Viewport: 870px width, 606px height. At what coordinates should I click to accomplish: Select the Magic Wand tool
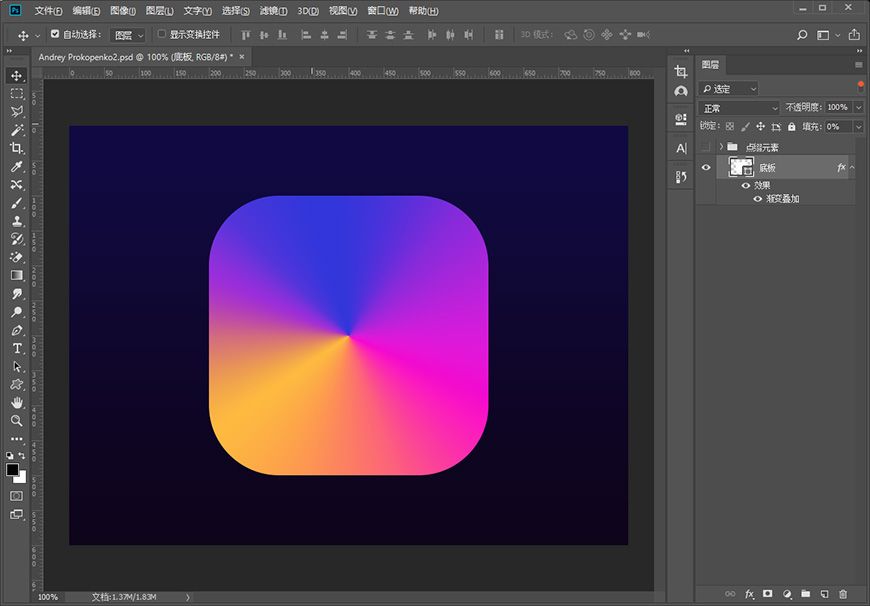click(x=17, y=130)
